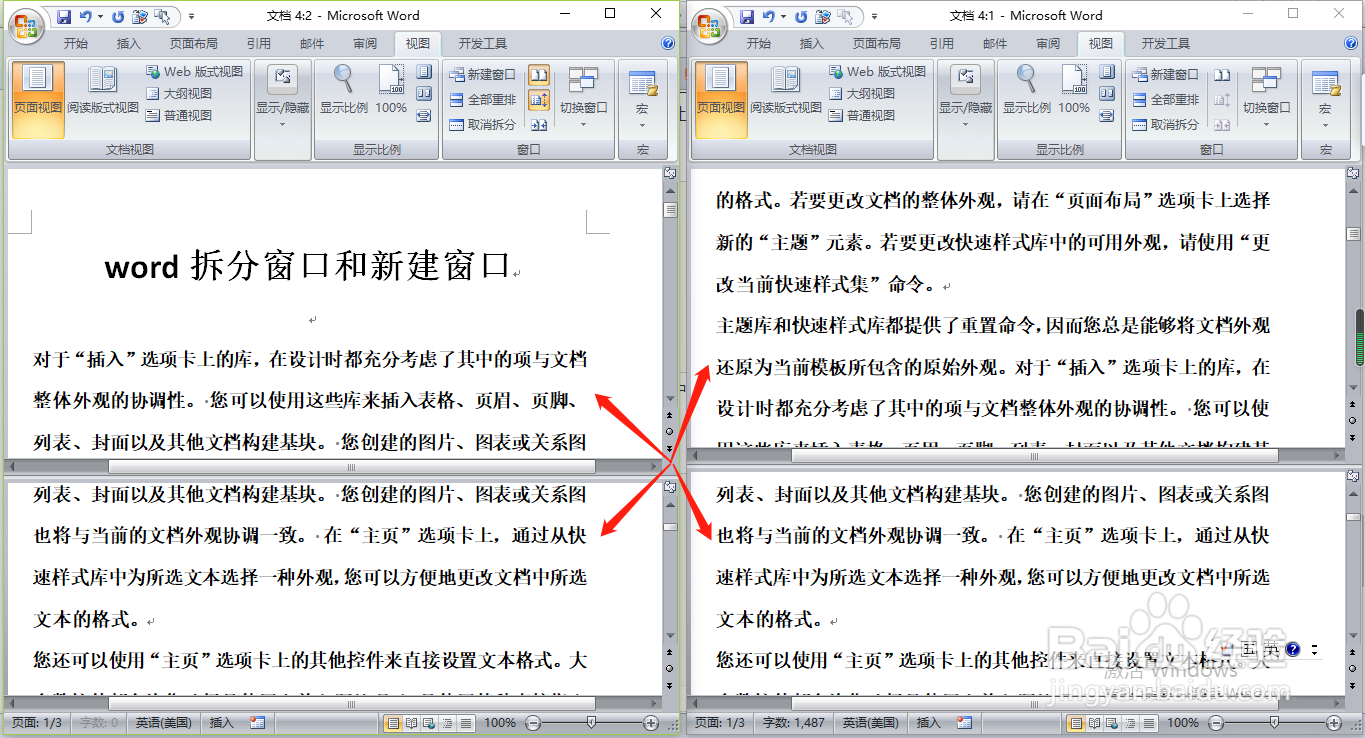This screenshot has height=738, width=1365.
Task: Expand 显示/隐藏 dropdown in 文档 4:1
Action: click(x=966, y=98)
